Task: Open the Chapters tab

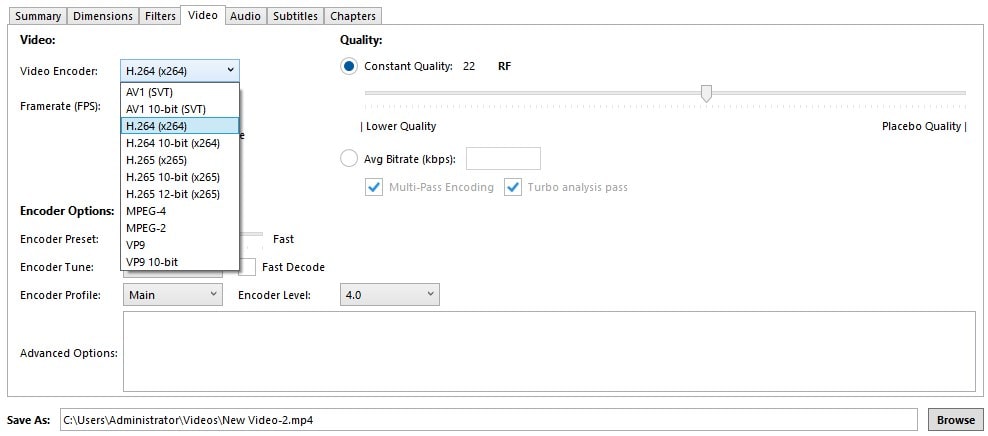Action: point(353,16)
